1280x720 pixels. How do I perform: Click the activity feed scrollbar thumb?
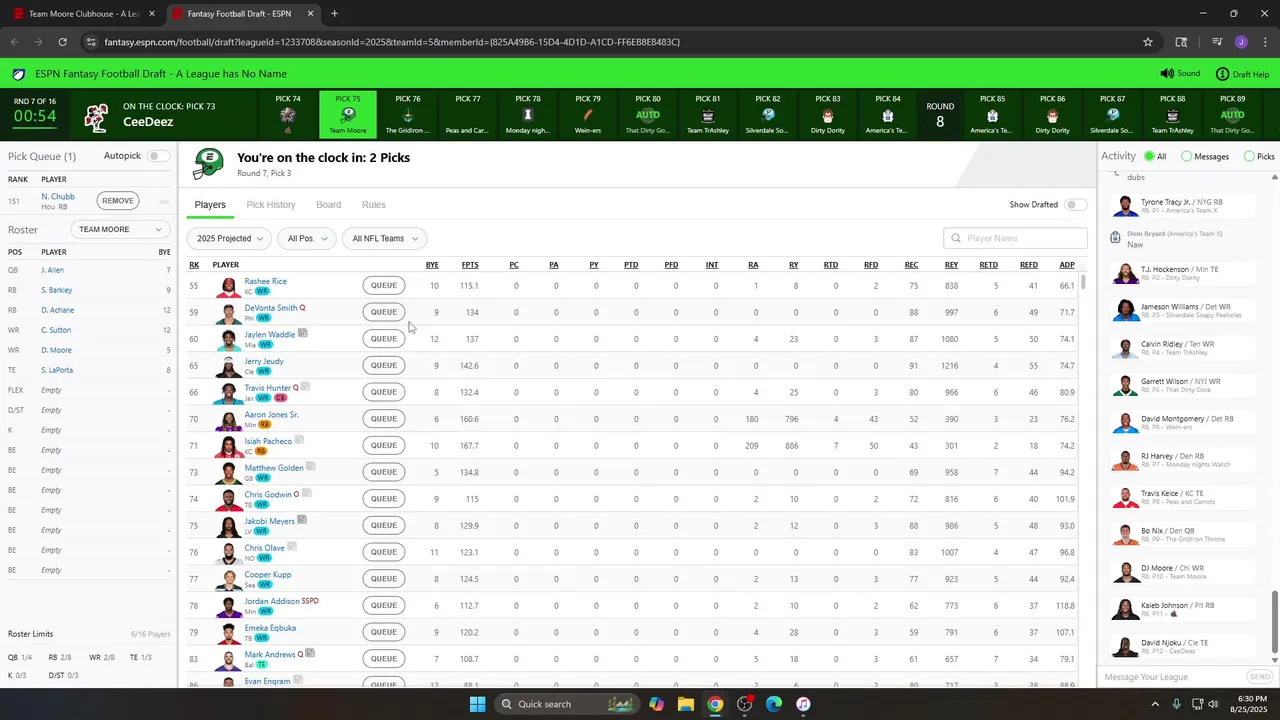click(1274, 624)
